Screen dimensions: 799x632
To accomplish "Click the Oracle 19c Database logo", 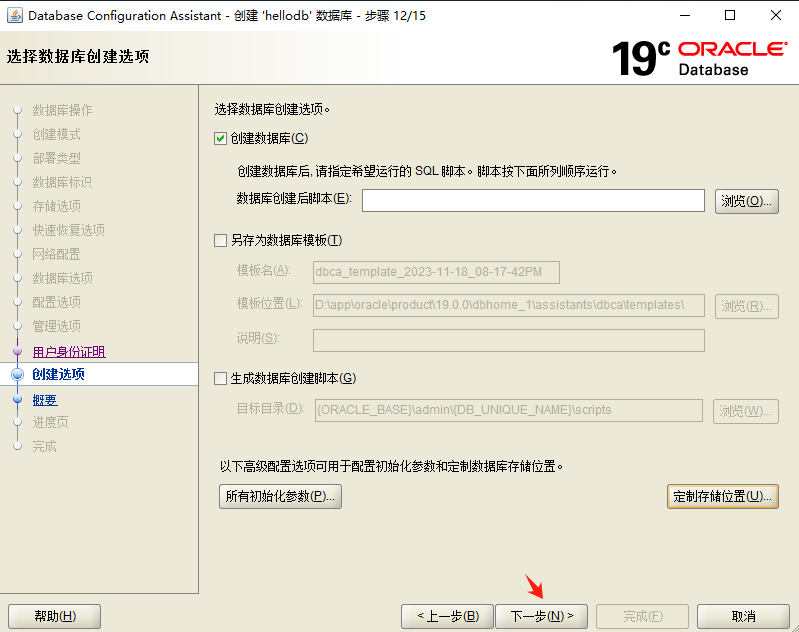I will [x=700, y=59].
